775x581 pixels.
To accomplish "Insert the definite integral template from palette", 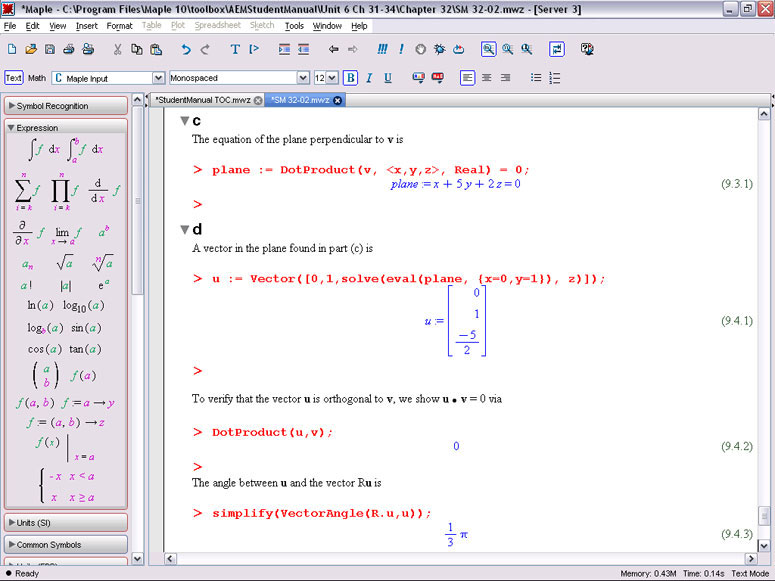I will 84,149.
